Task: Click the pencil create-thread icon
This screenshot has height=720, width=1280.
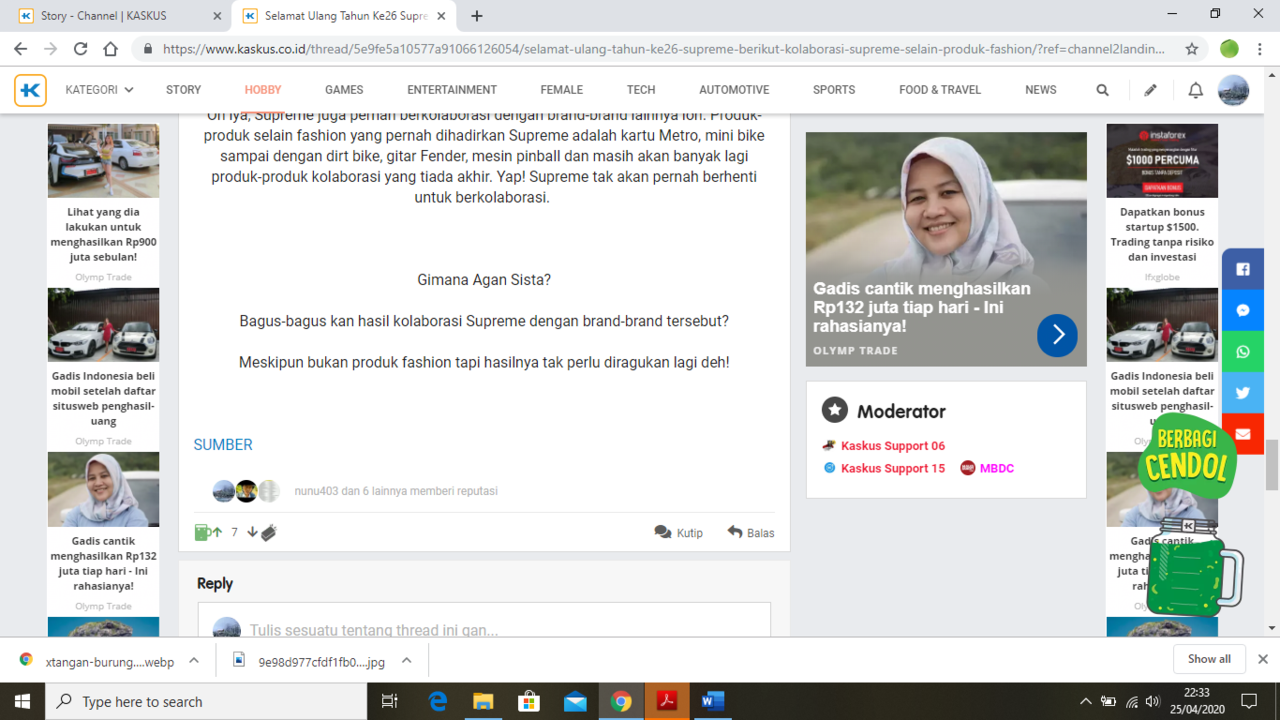Action: pyautogui.click(x=1150, y=90)
